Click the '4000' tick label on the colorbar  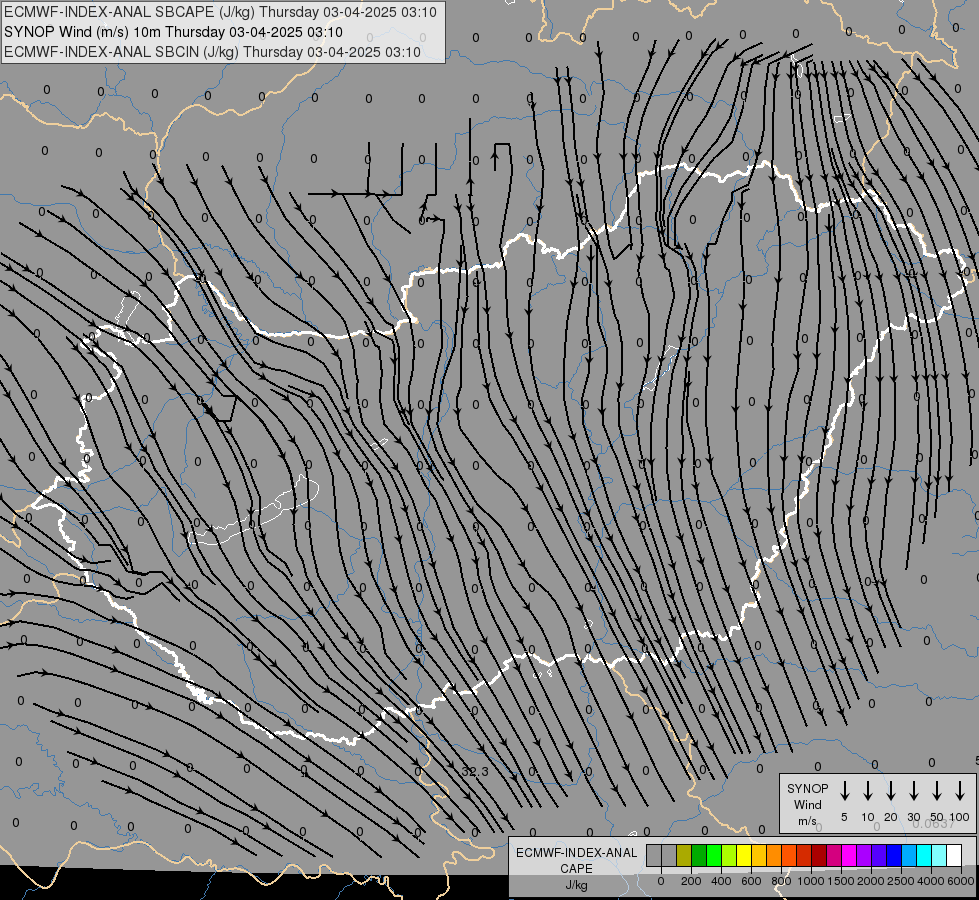point(931,881)
